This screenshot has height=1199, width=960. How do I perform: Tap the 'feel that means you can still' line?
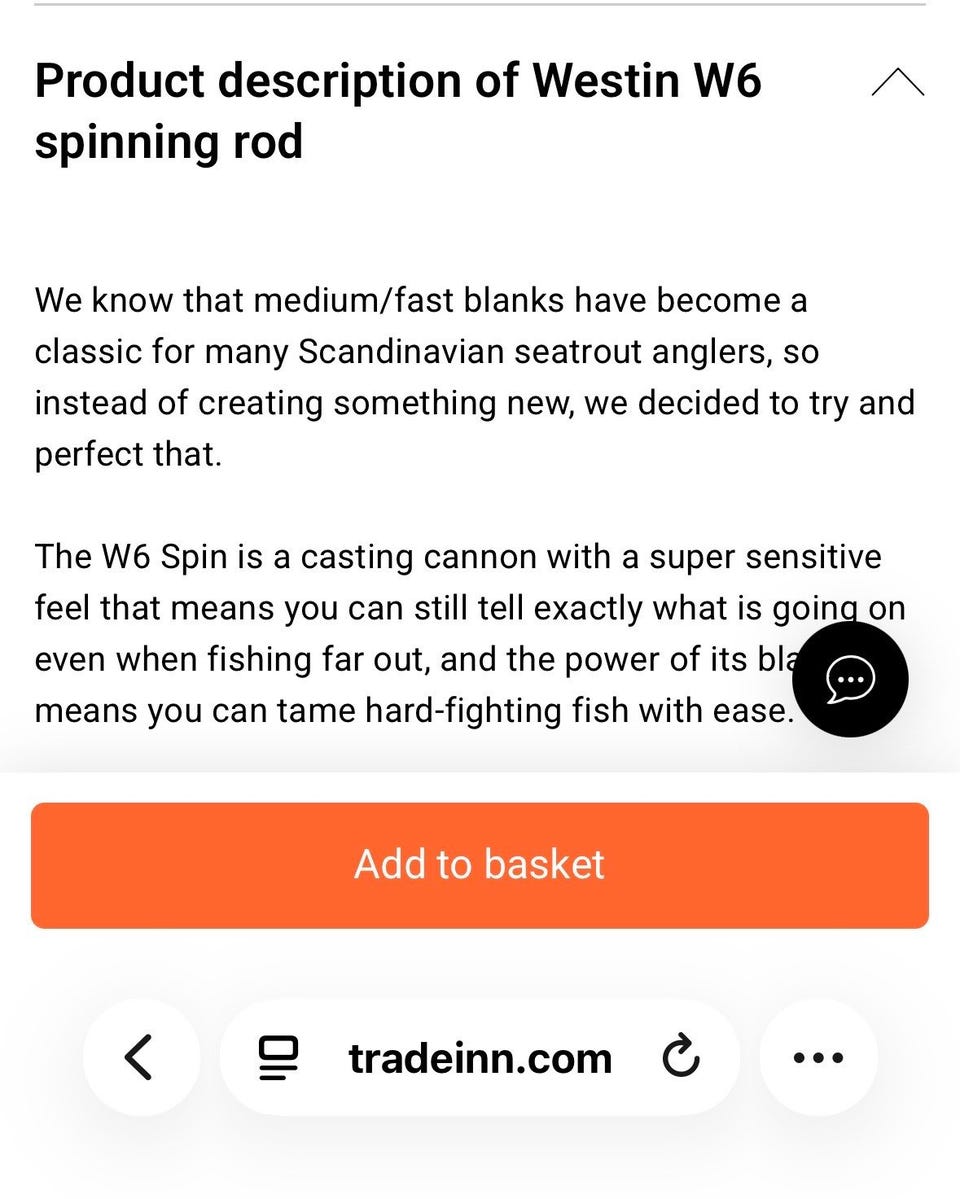[x=470, y=609]
